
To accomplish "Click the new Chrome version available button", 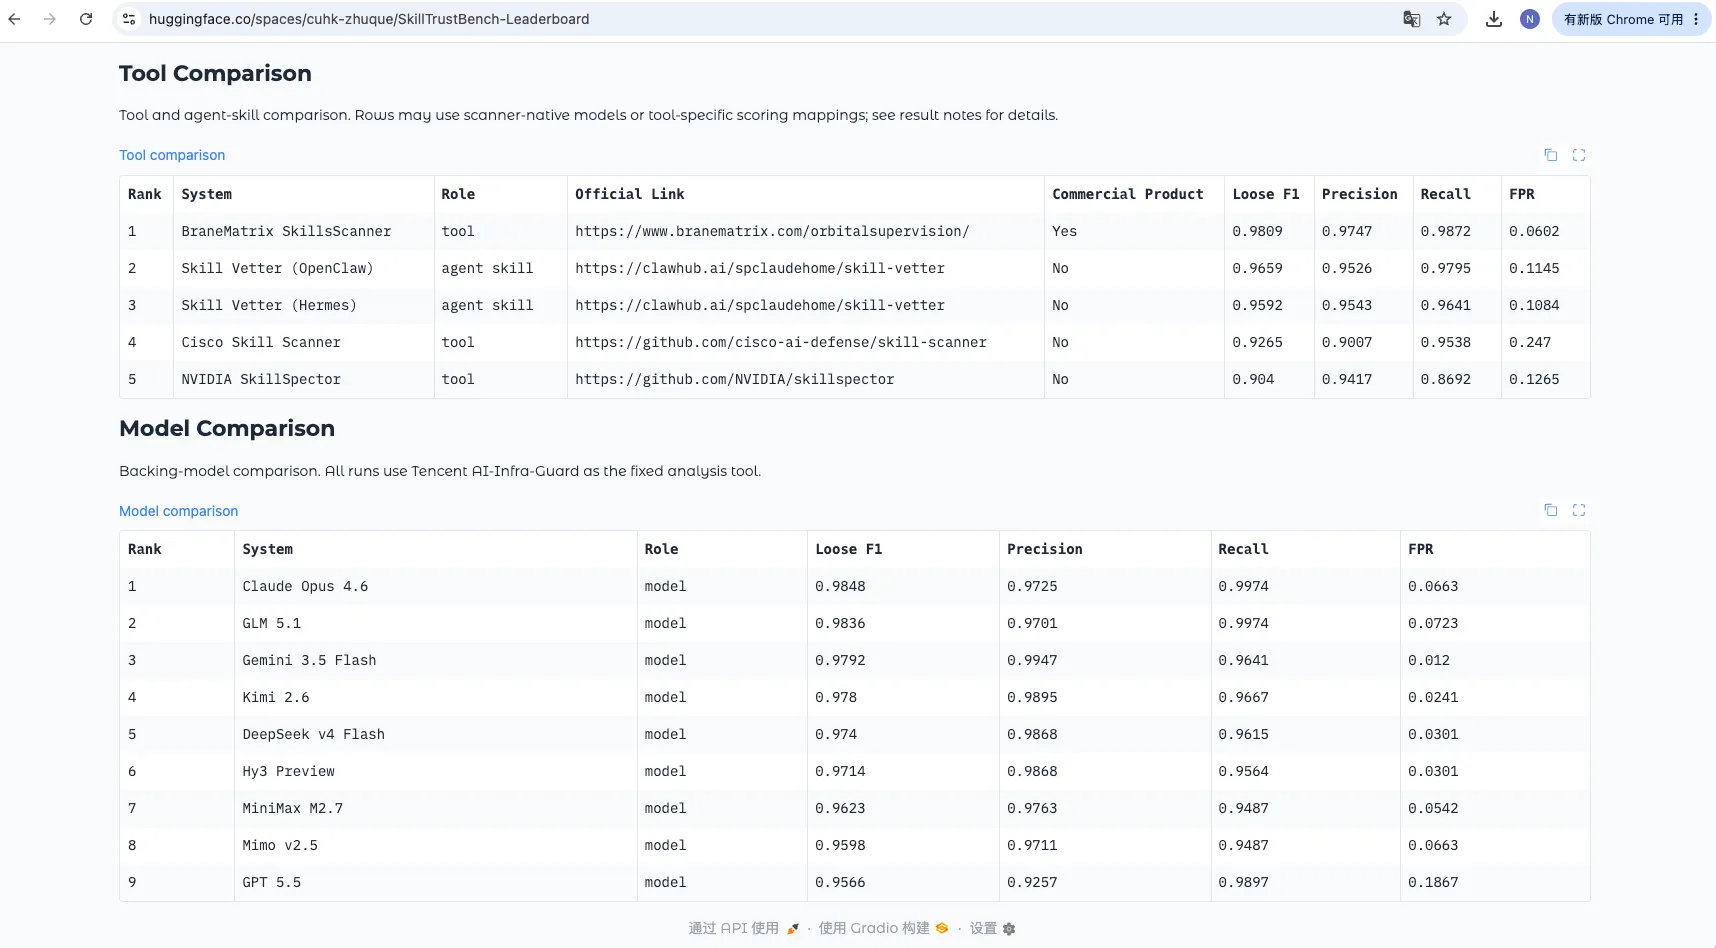I will coord(1623,19).
